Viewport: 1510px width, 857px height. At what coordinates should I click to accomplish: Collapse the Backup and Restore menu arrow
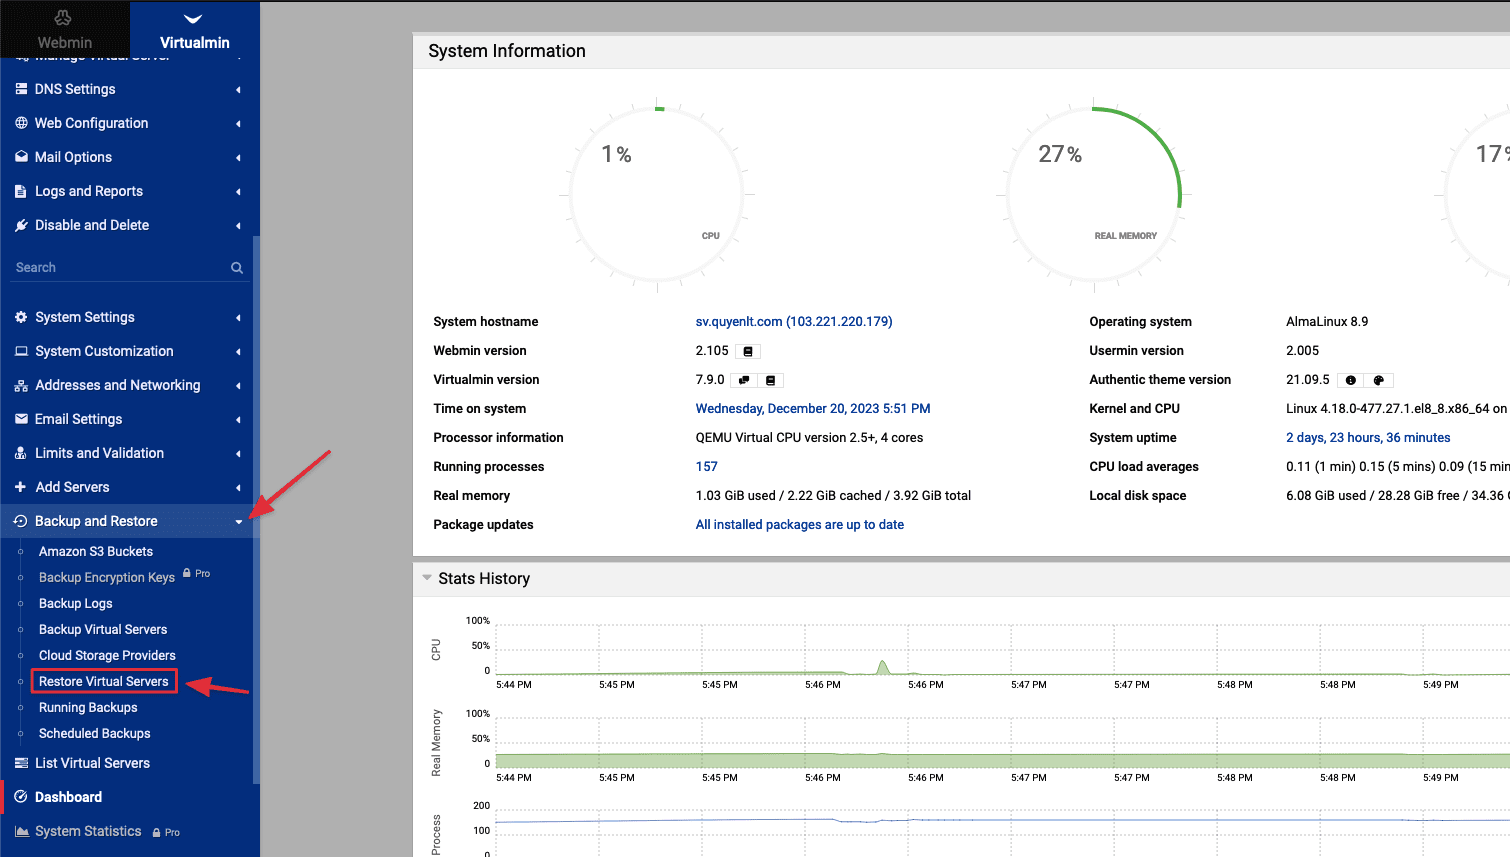239,521
